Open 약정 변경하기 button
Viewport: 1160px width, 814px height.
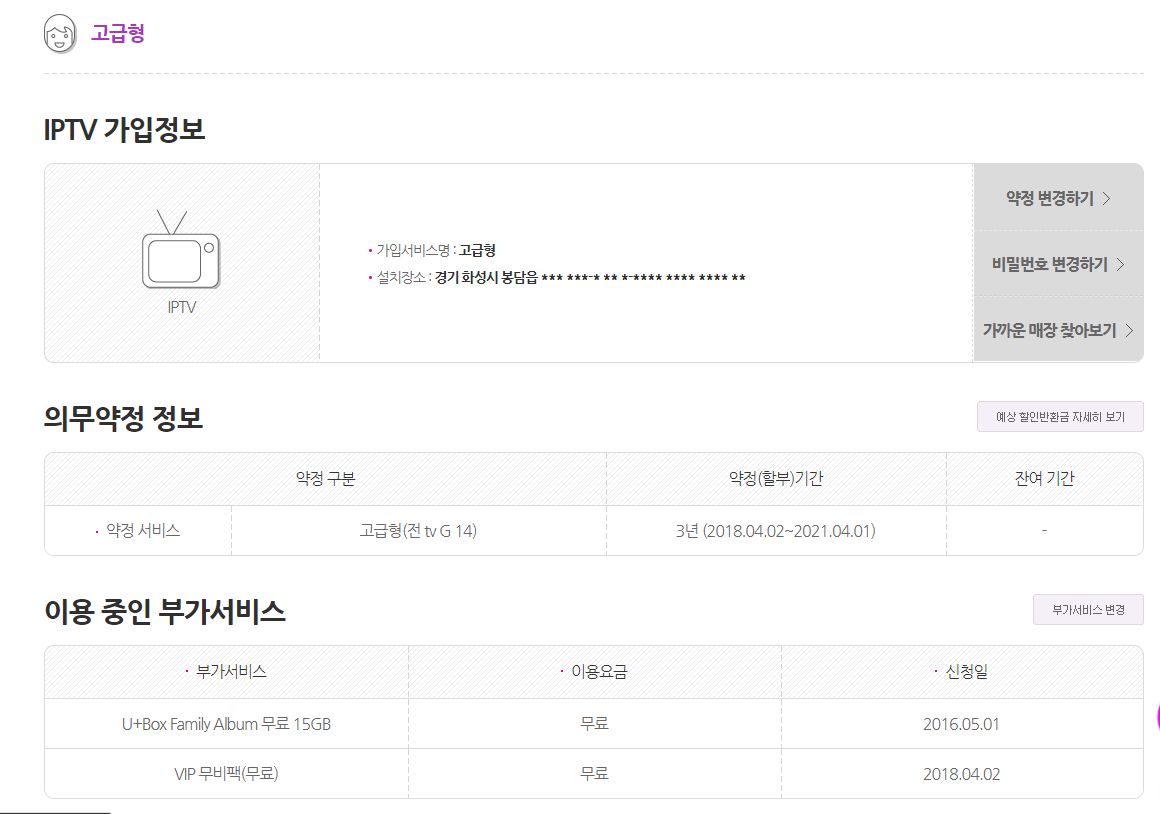[x=1058, y=198]
